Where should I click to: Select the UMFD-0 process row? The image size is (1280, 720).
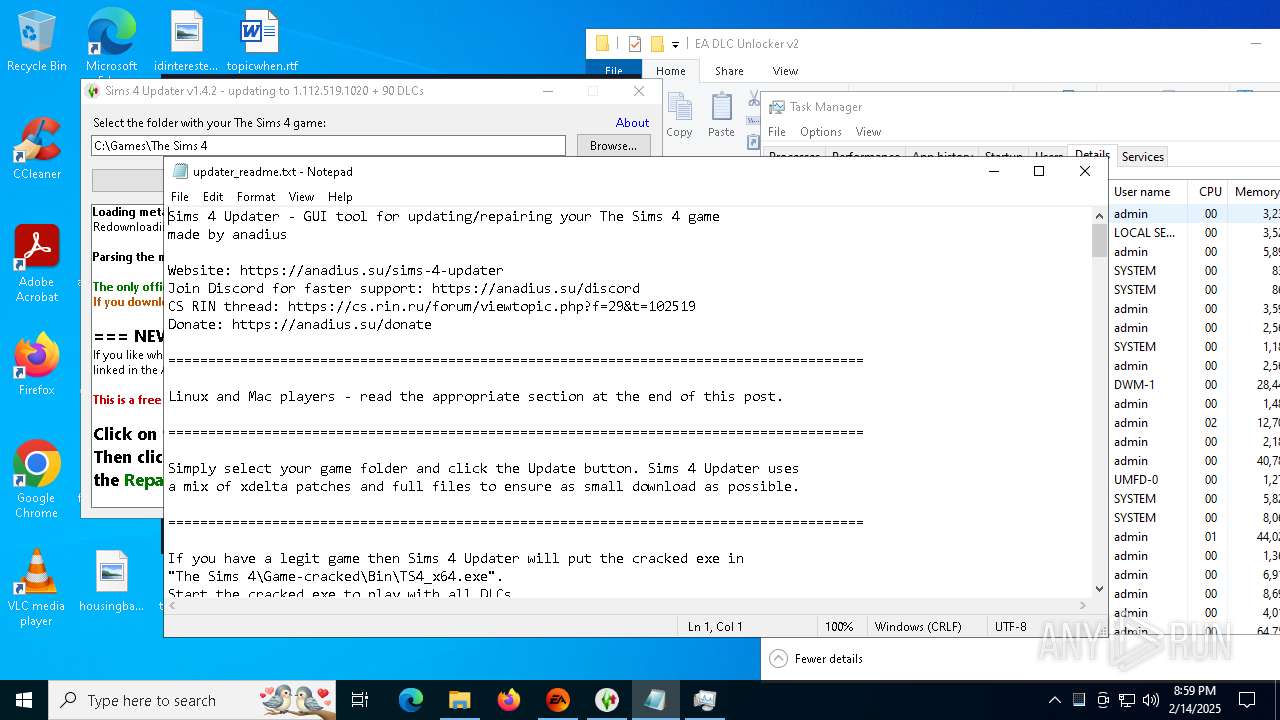tap(1195, 480)
